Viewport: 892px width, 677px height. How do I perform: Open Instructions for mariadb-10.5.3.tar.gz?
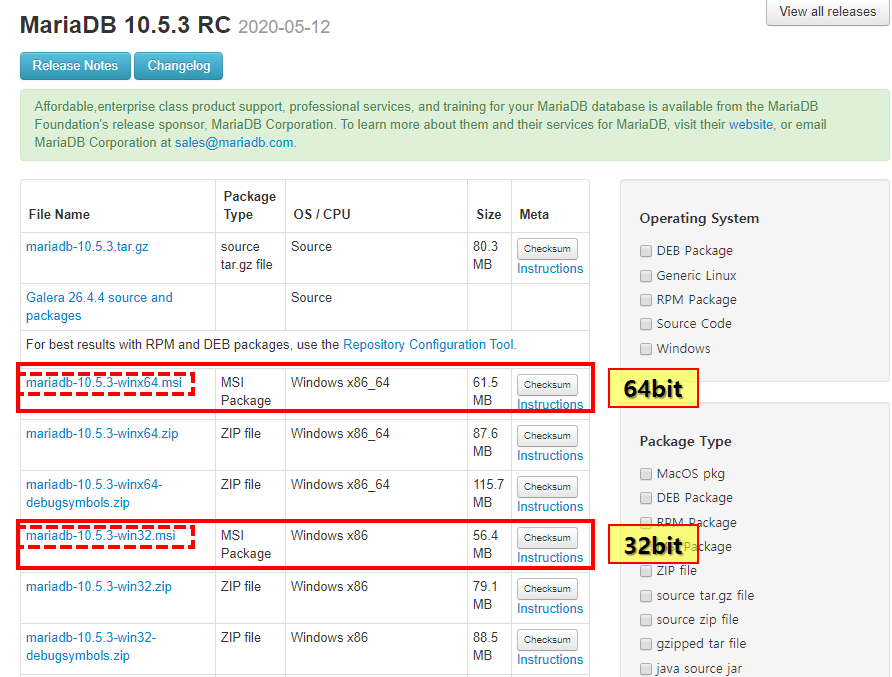click(550, 269)
